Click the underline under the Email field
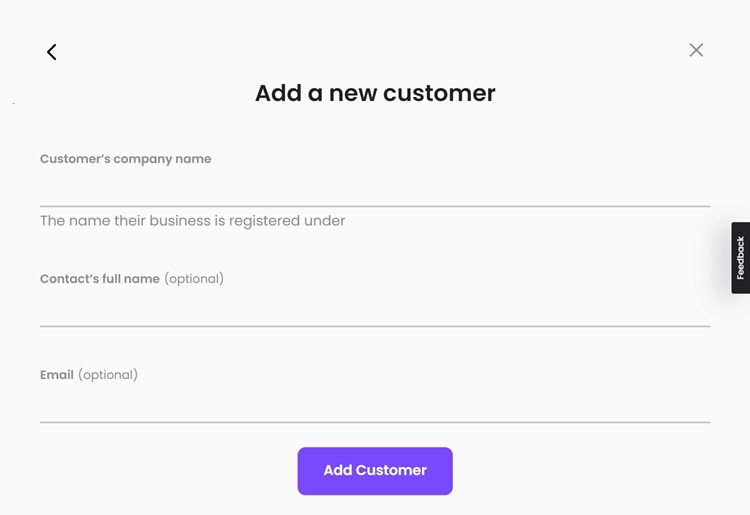 click(375, 422)
